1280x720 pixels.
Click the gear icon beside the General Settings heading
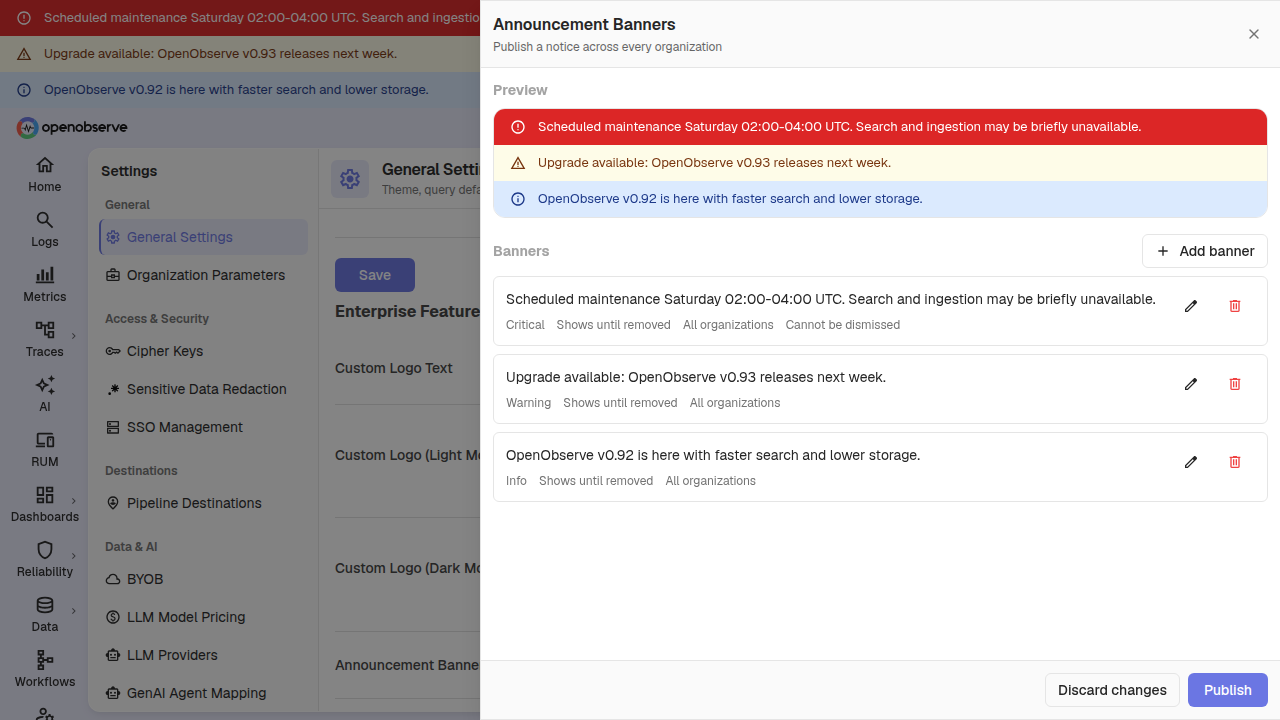[x=350, y=179]
